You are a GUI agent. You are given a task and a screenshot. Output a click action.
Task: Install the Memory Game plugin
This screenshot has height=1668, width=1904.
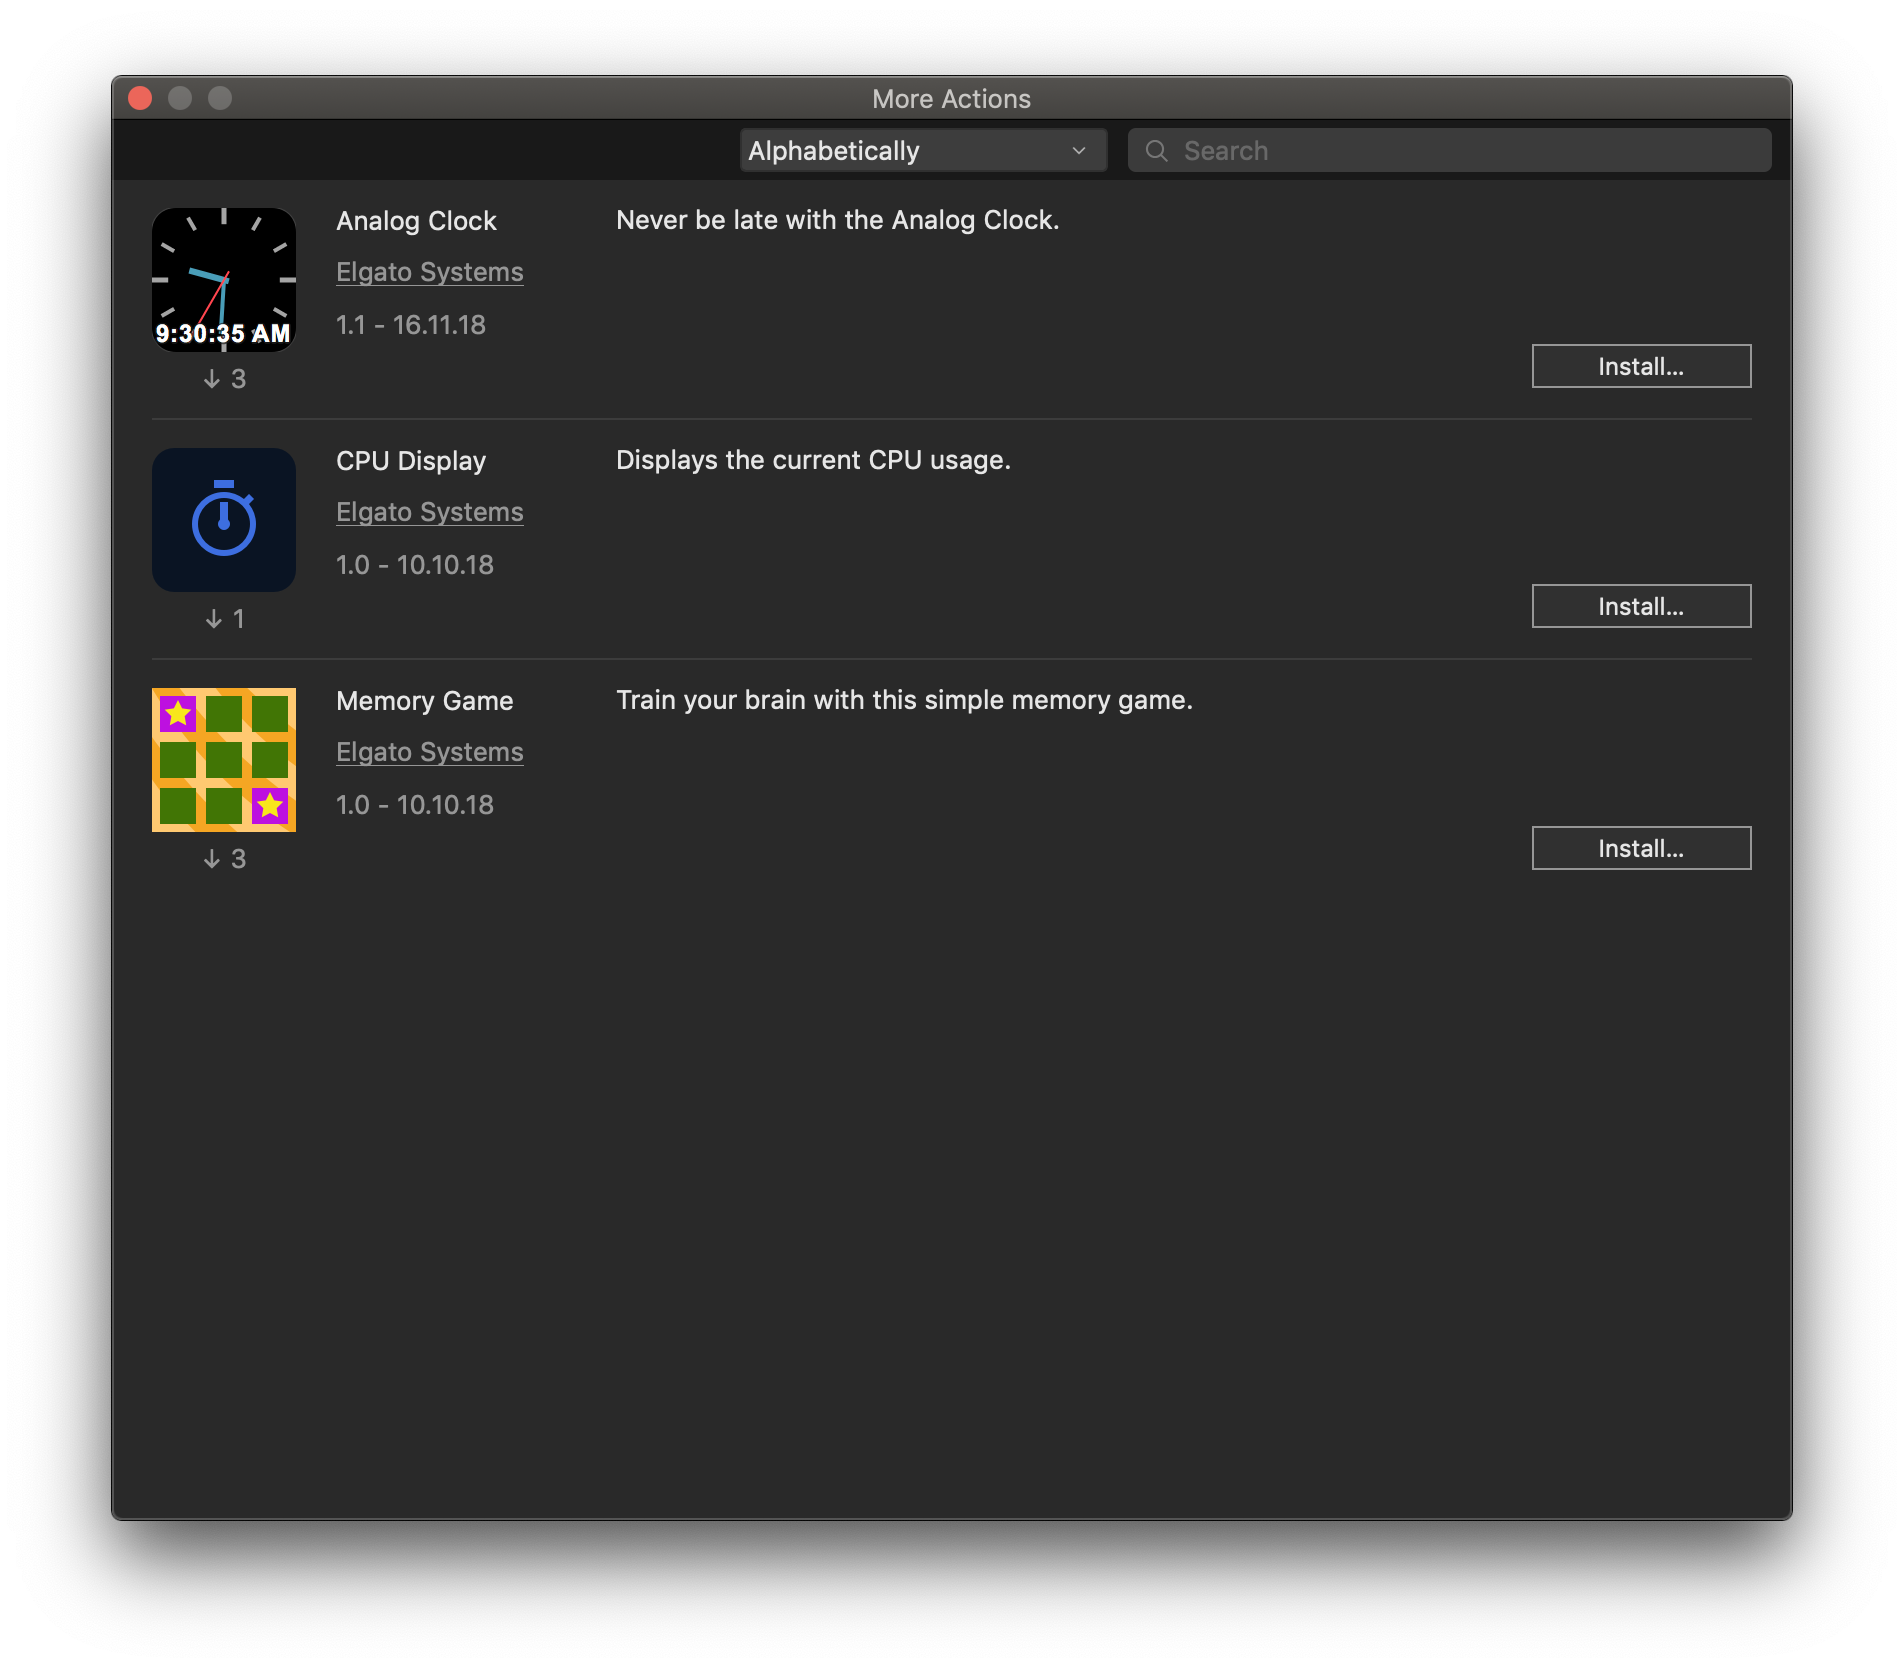click(x=1640, y=849)
